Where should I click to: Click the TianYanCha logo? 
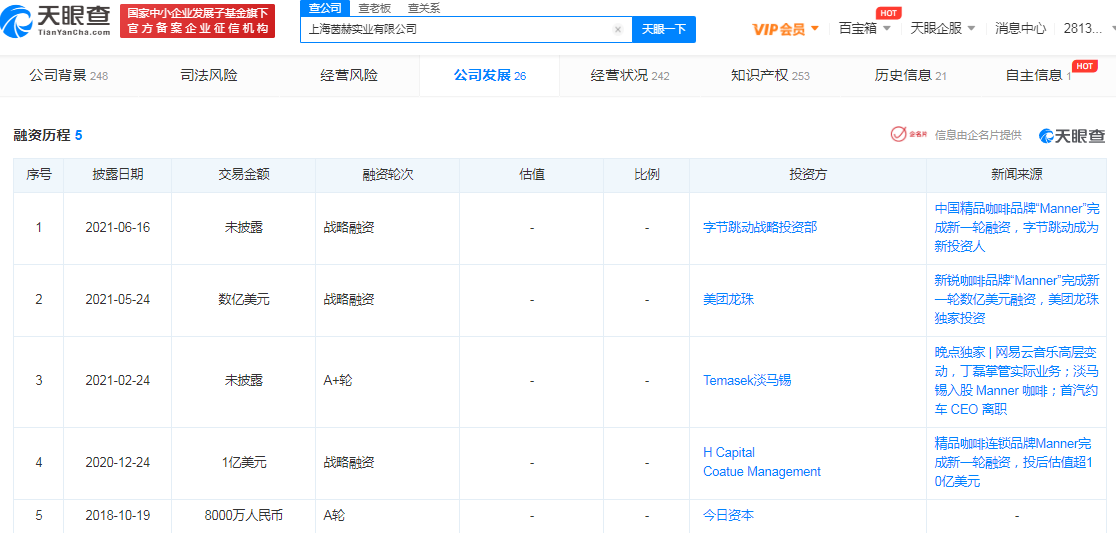click(x=56, y=21)
